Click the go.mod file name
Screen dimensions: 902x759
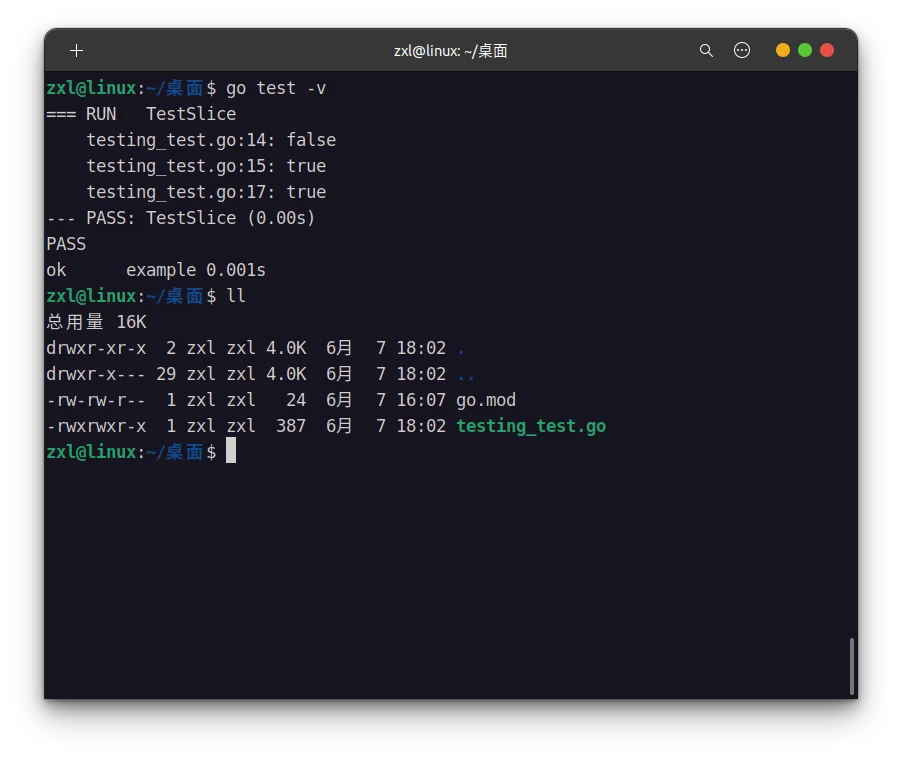(x=486, y=400)
